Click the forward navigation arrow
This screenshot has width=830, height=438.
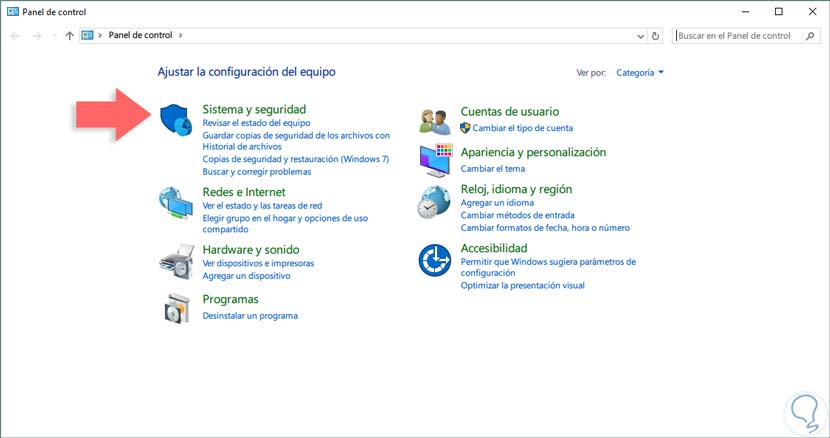tap(37, 36)
